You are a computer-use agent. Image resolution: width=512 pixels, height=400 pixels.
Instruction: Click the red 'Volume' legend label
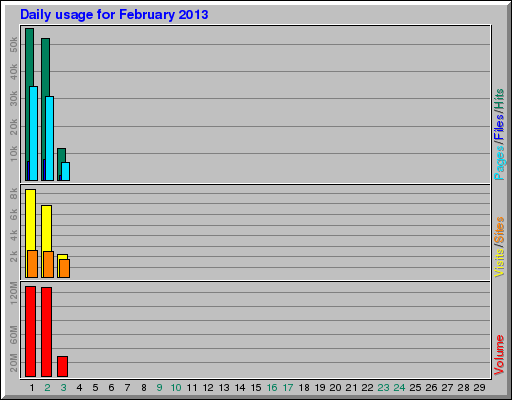pos(499,355)
